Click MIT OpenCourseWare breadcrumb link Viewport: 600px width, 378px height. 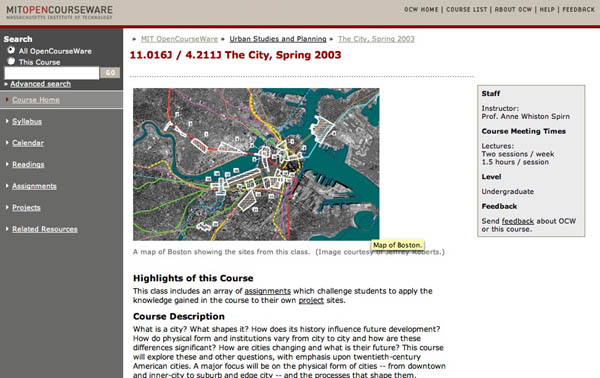click(179, 39)
